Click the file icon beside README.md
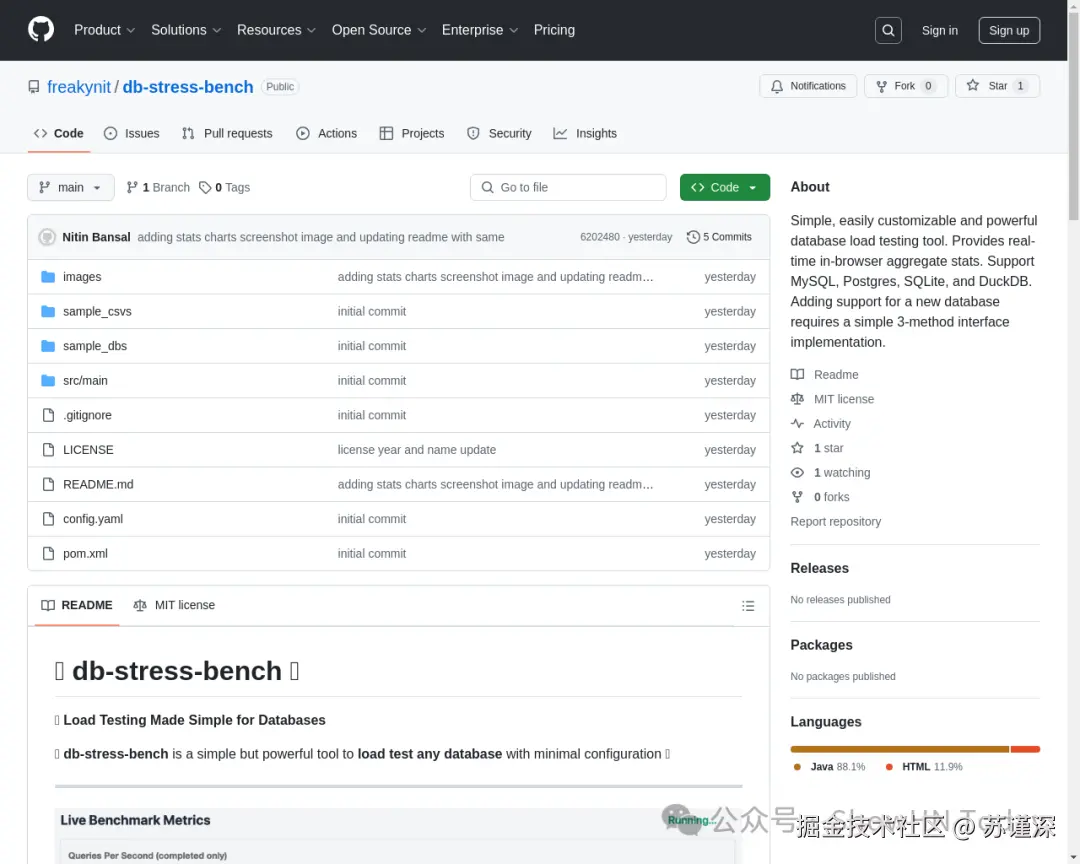Image resolution: width=1080 pixels, height=864 pixels. [x=48, y=484]
